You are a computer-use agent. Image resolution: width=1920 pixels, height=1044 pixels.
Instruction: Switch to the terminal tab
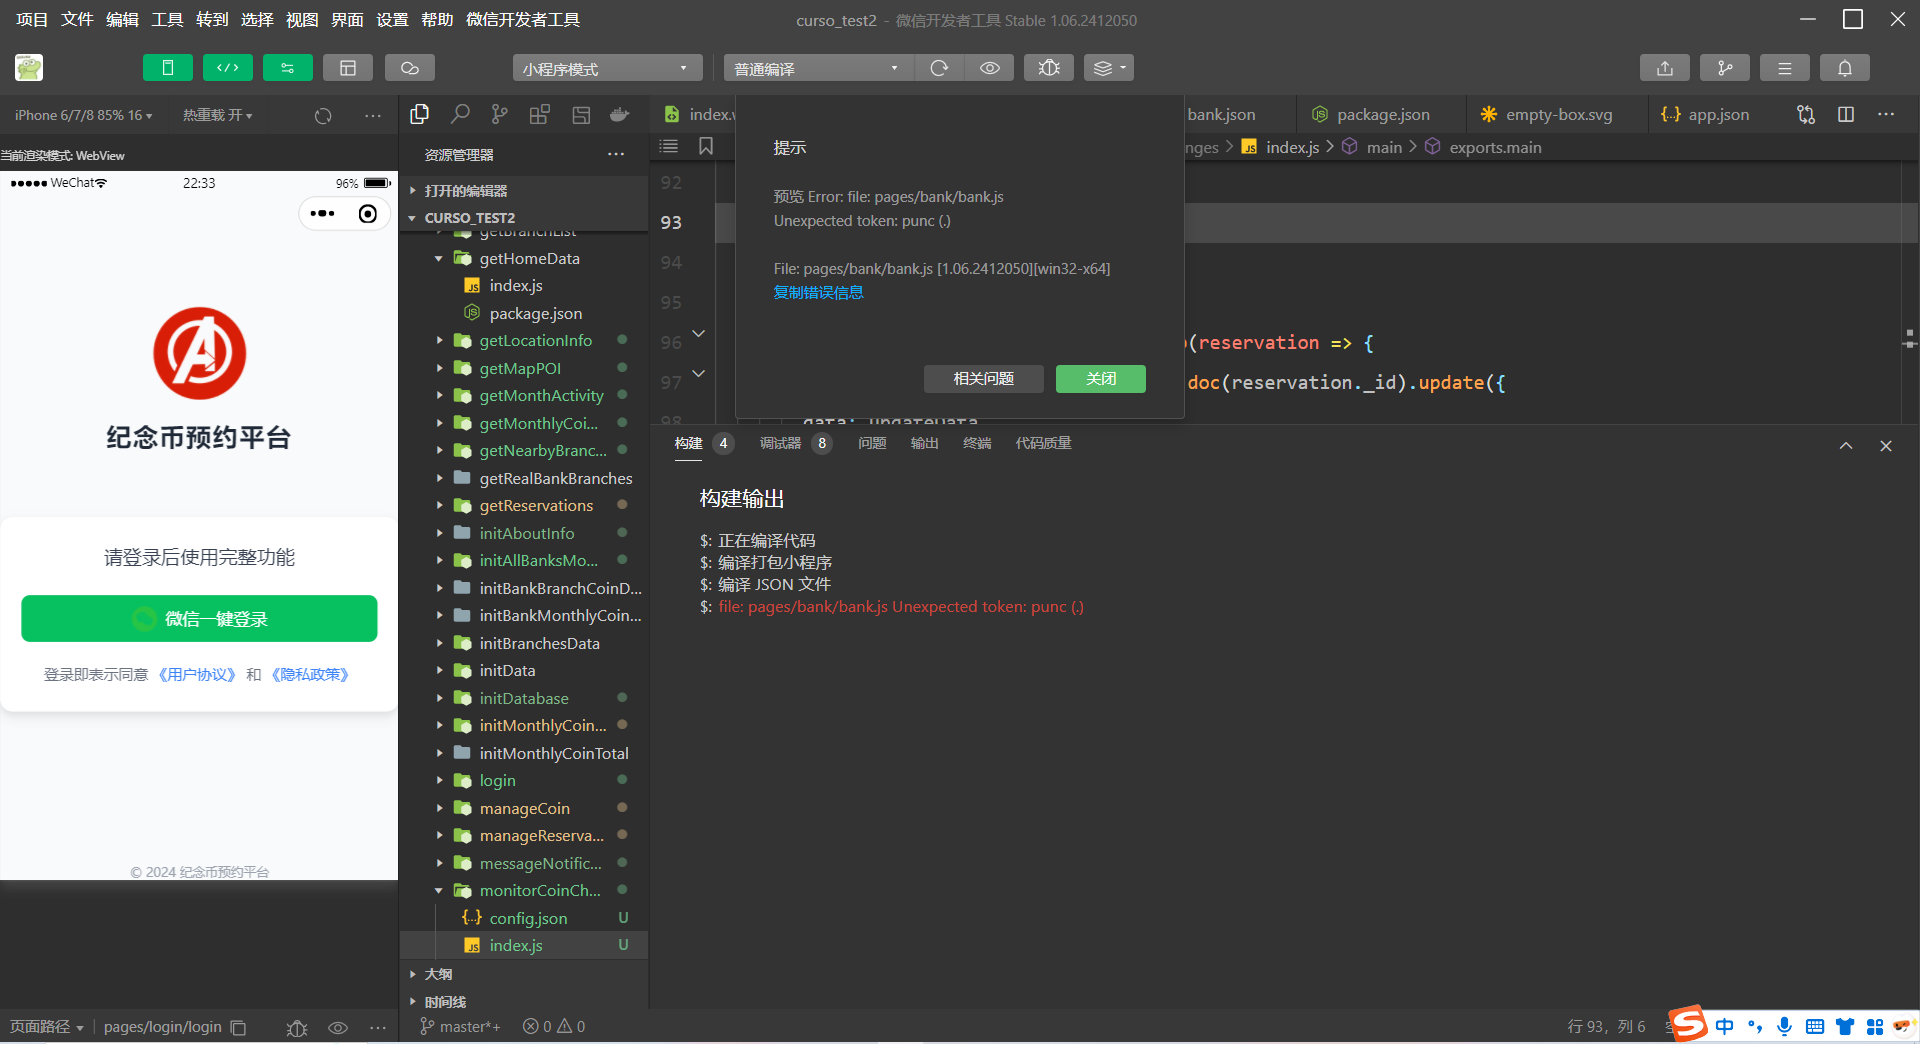tap(977, 443)
